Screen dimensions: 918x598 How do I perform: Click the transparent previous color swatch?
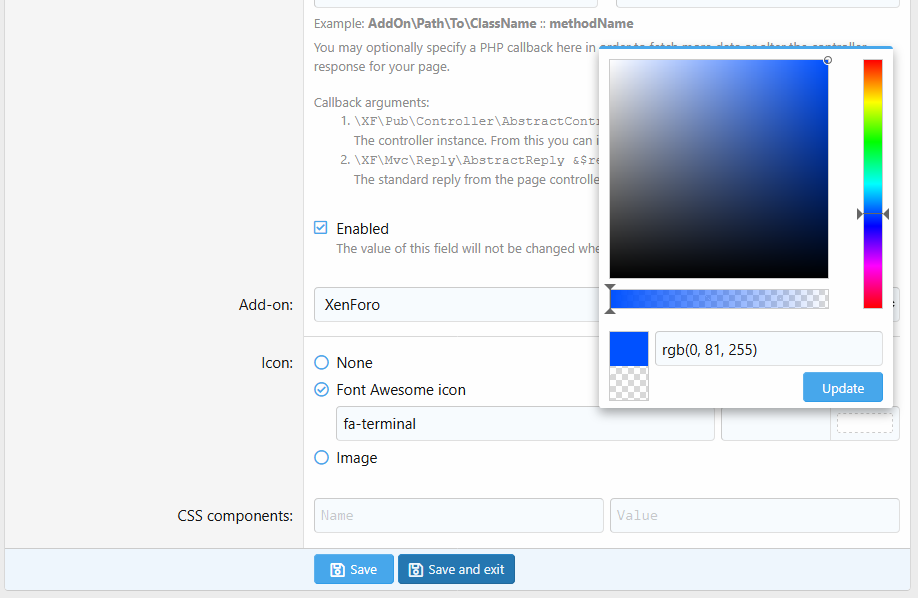629,384
